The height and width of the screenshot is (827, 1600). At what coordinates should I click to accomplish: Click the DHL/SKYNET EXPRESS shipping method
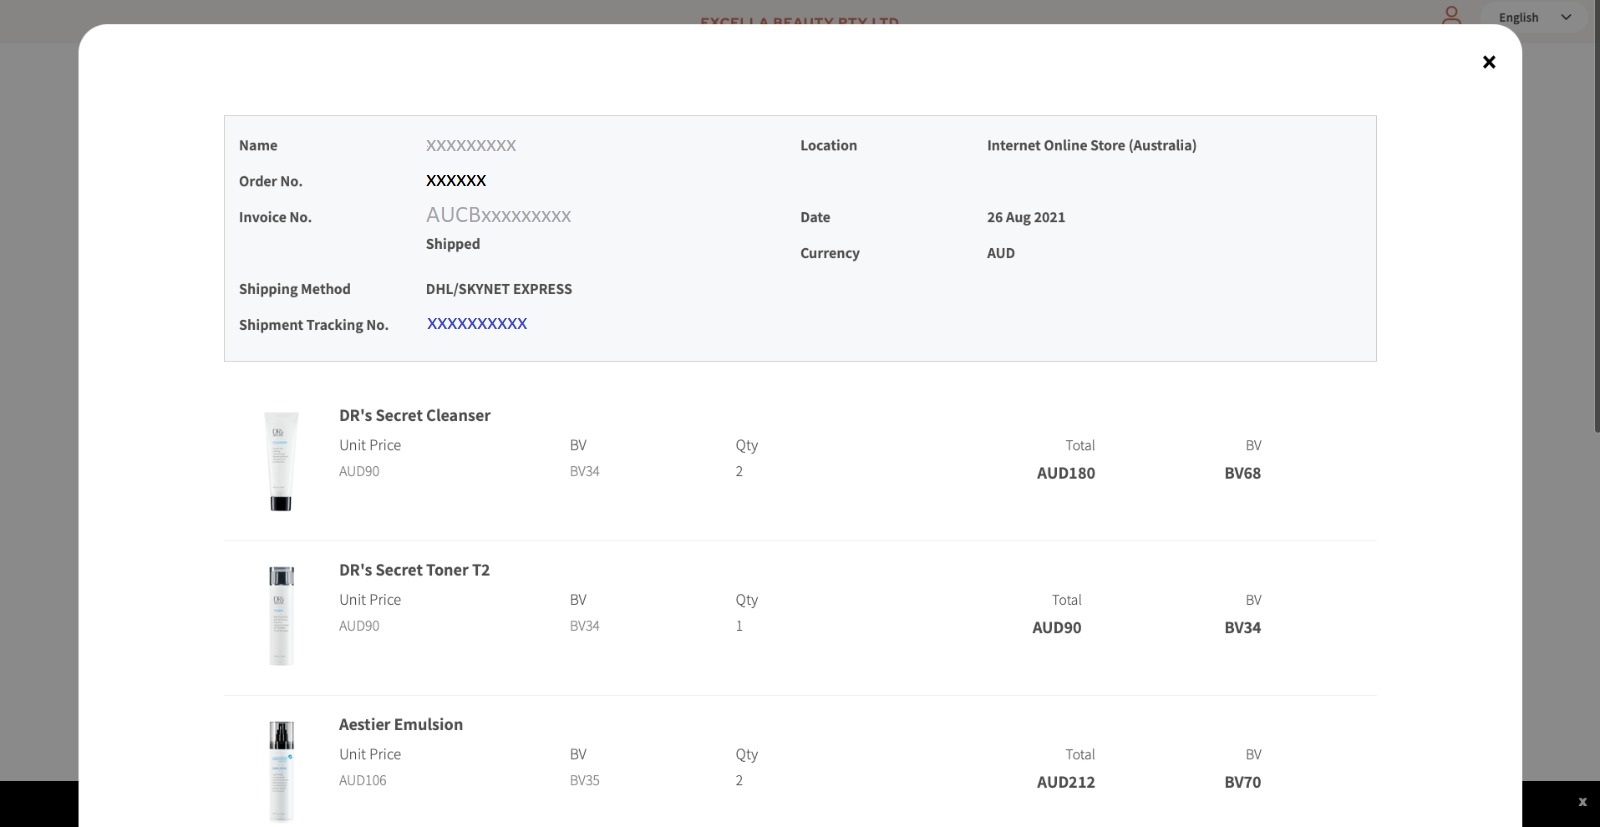498,289
